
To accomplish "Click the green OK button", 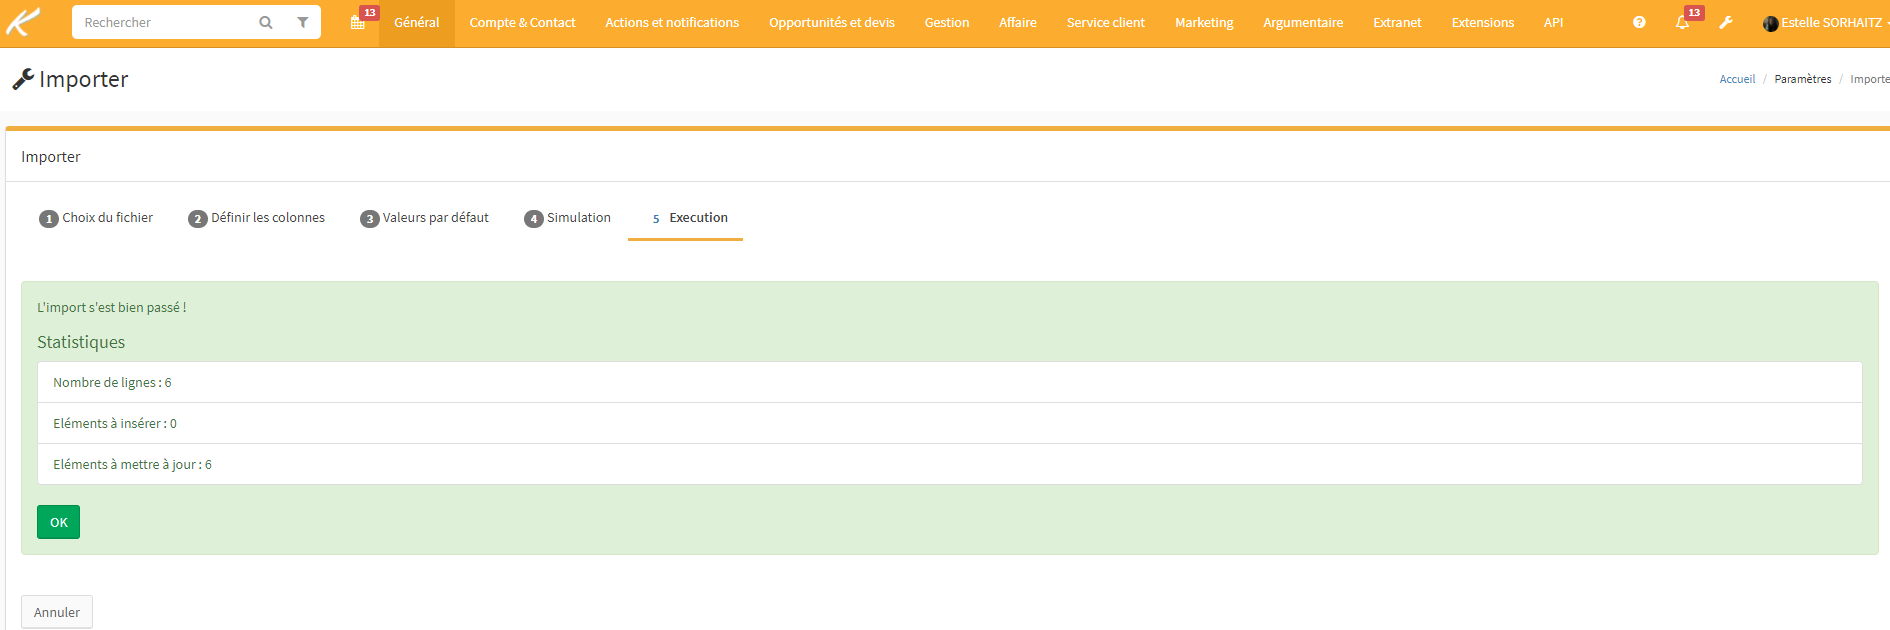I will pos(58,522).
